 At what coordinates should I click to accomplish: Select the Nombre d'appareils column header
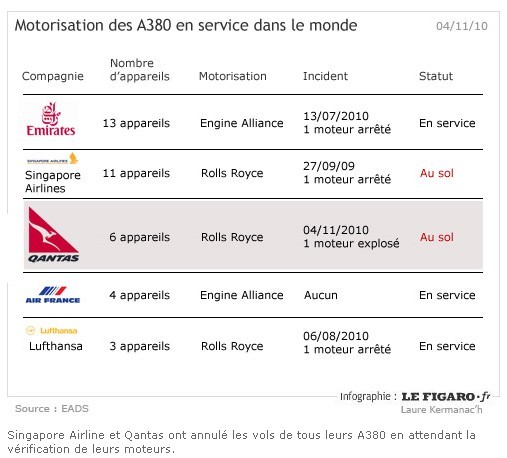click(x=140, y=70)
